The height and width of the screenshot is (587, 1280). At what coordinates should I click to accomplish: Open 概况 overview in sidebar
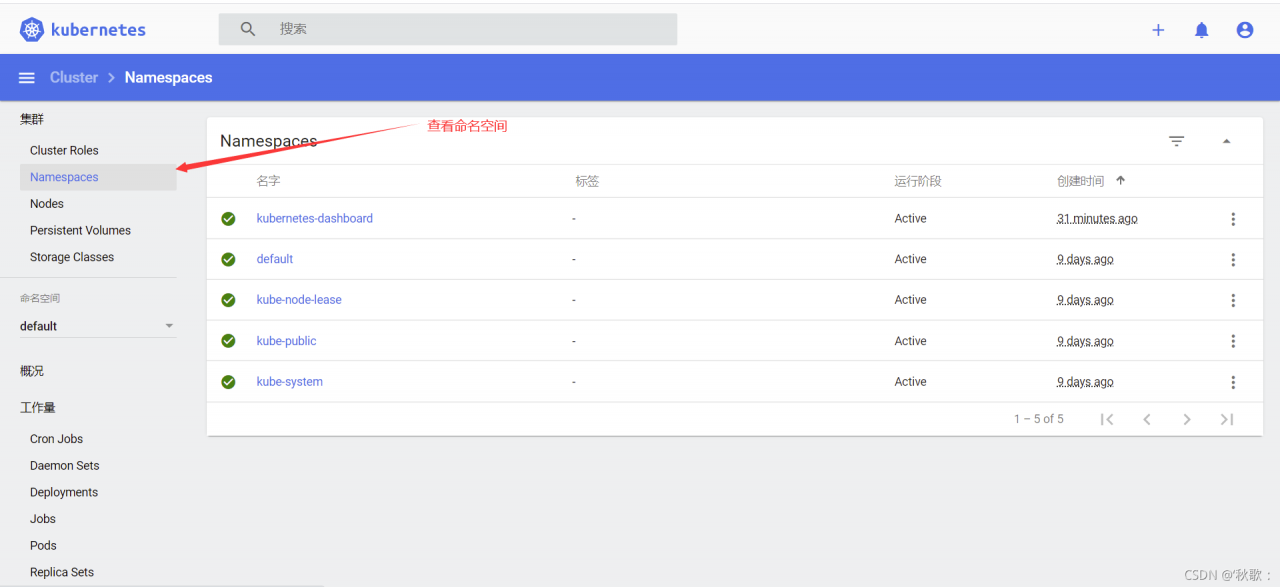coord(32,371)
